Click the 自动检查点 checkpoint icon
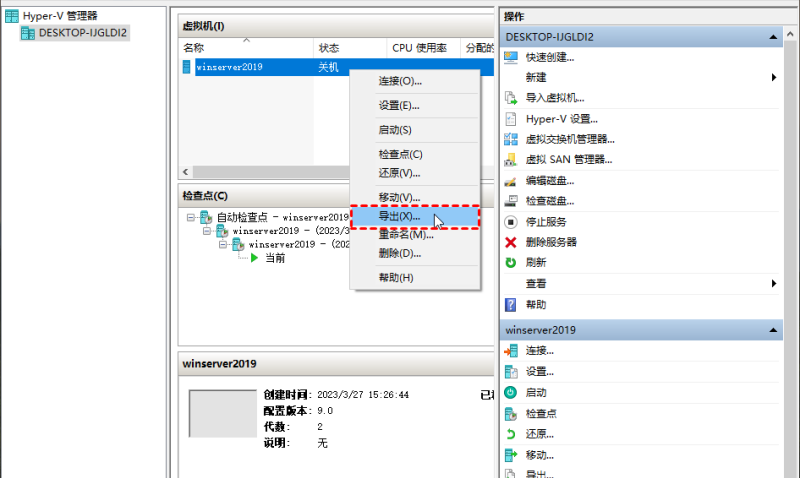The width and height of the screenshot is (800, 478). pos(206,217)
